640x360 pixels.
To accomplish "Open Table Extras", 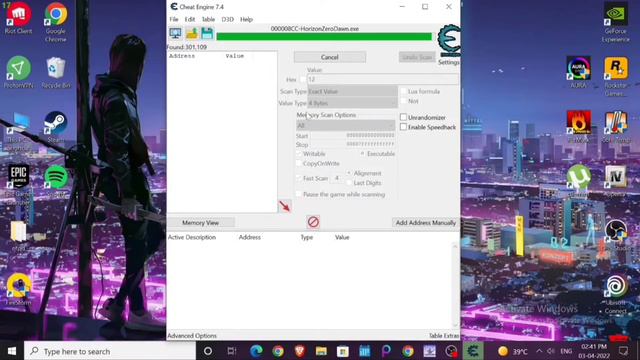I will (x=444, y=336).
